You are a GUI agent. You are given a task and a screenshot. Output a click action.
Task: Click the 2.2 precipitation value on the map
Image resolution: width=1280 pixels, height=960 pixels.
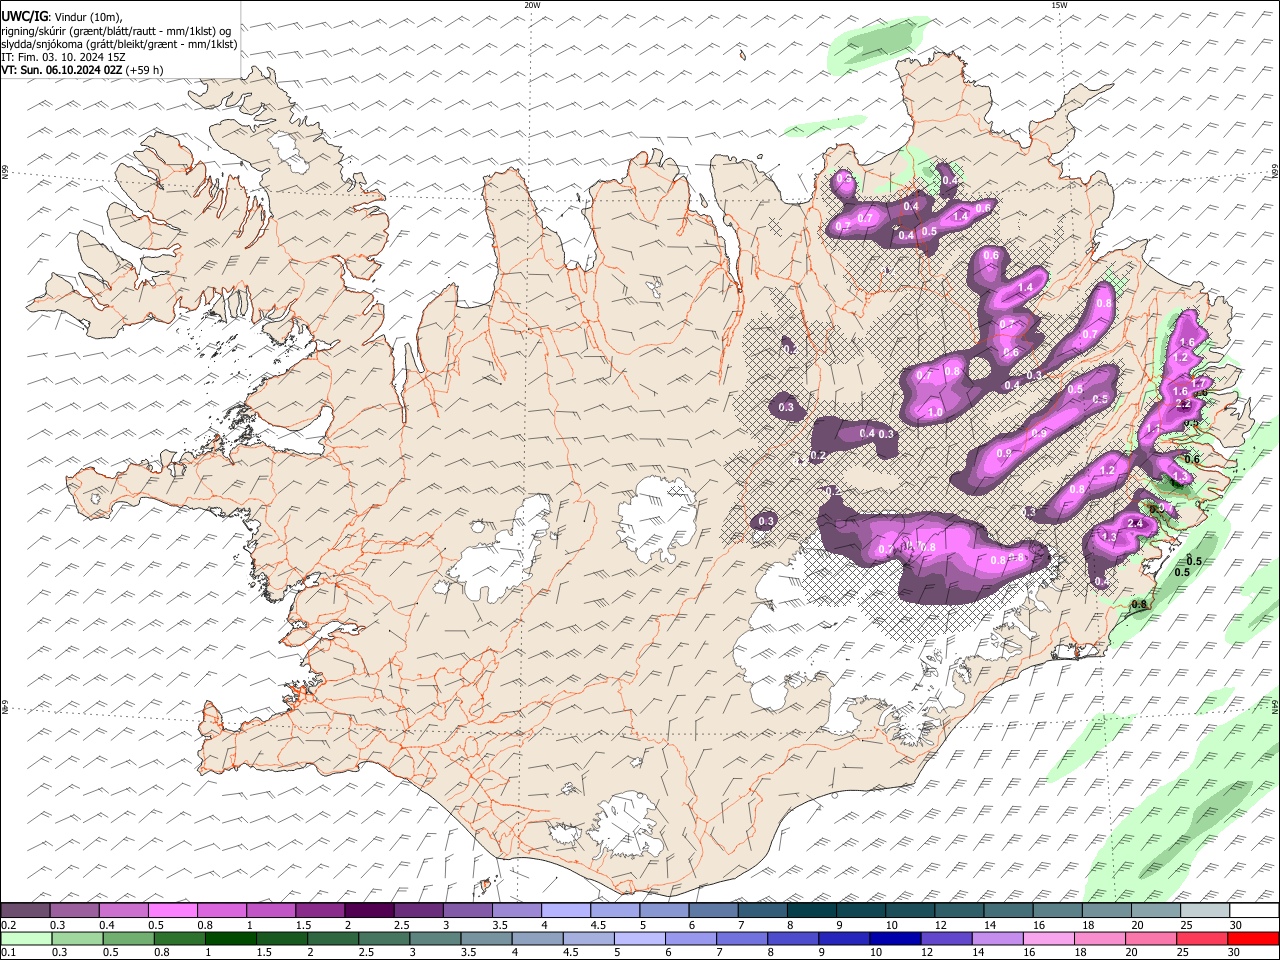coord(1183,404)
